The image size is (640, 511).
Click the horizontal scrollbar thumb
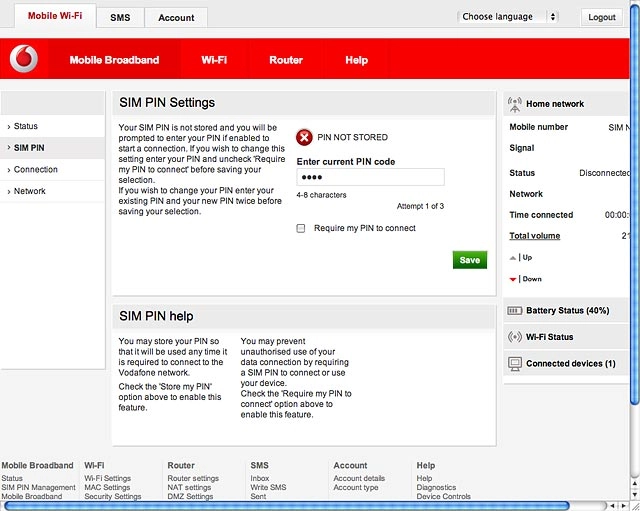pyautogui.click(x=287, y=506)
